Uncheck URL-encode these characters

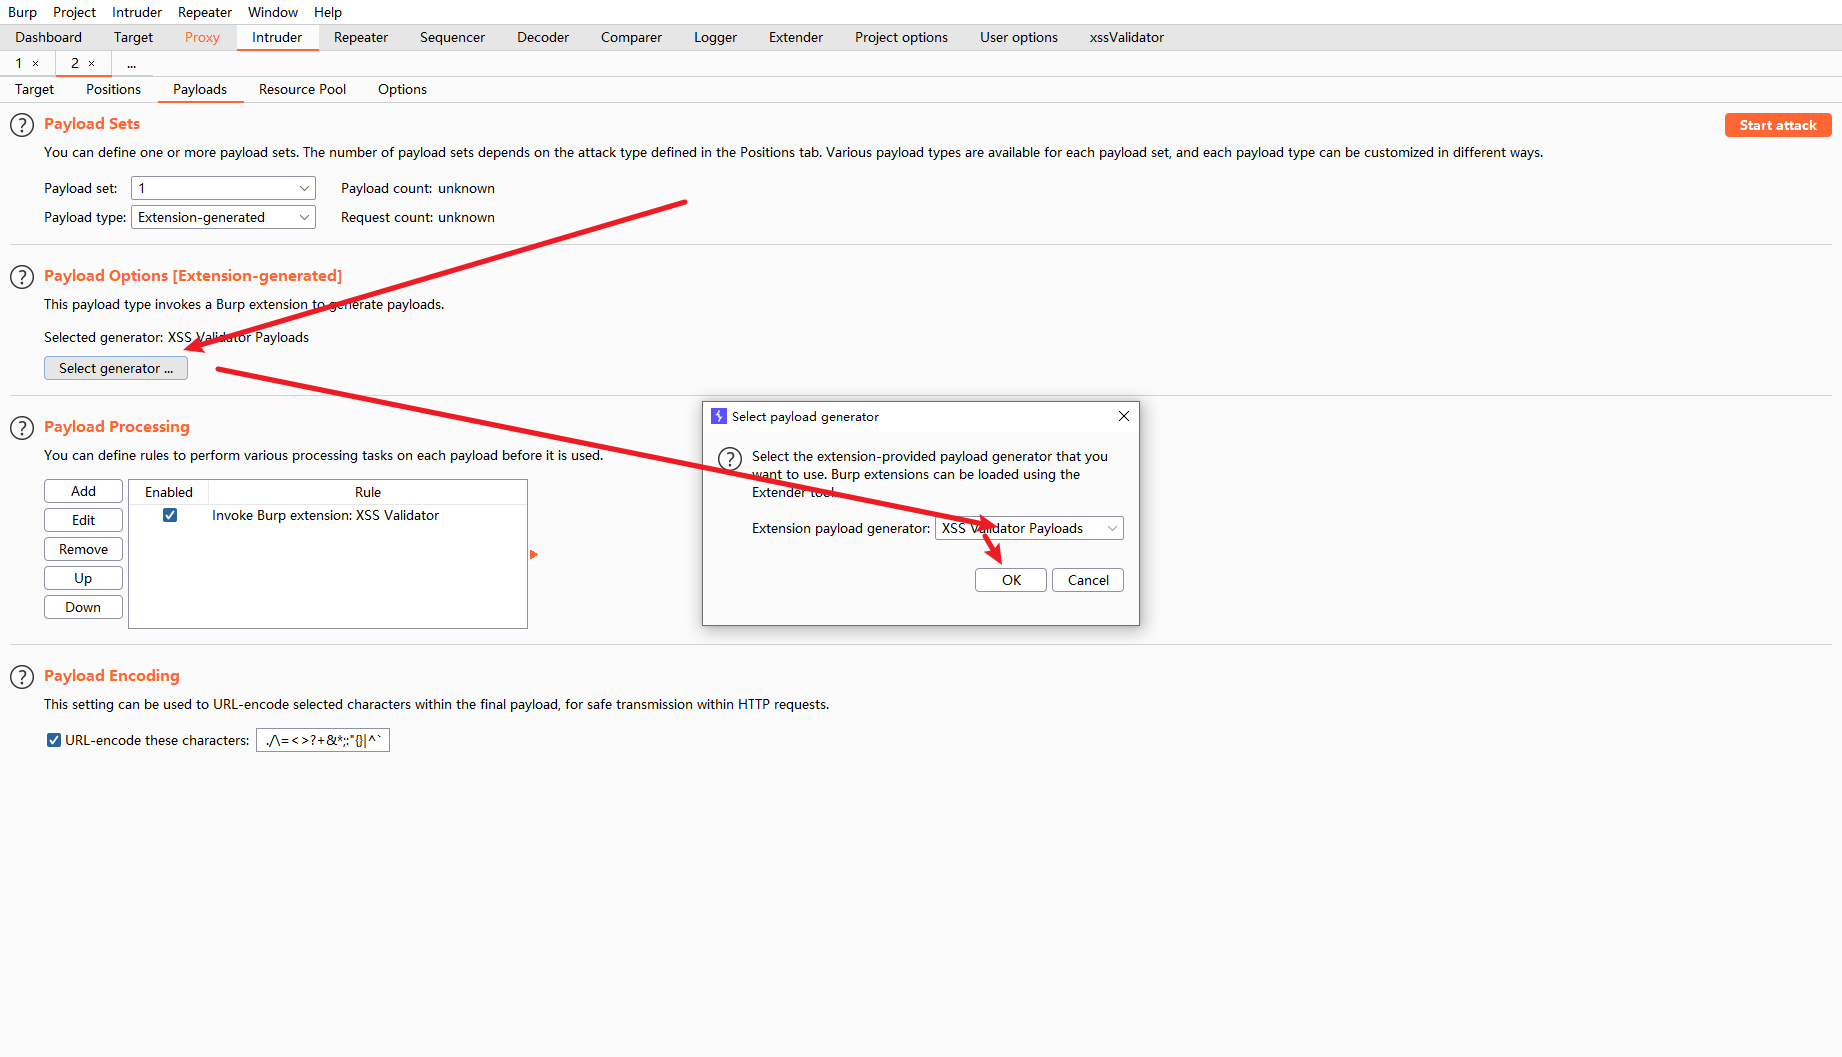[x=53, y=740]
